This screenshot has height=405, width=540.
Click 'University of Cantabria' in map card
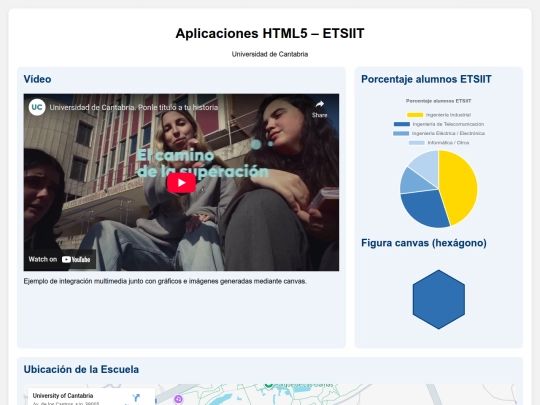point(63,395)
